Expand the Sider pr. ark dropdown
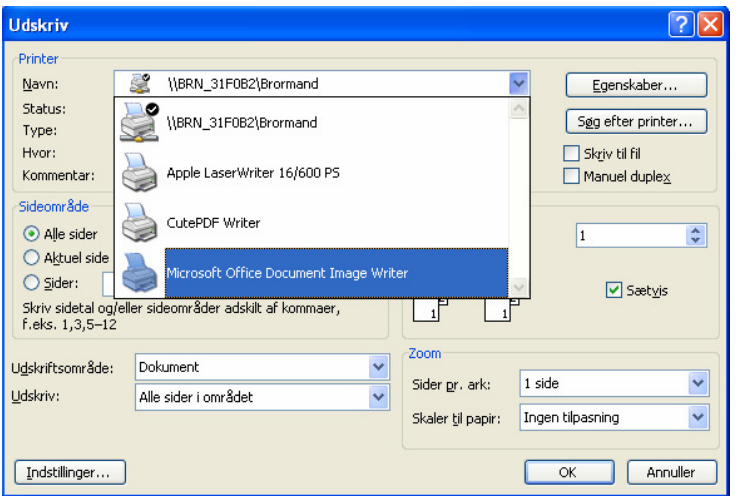Image resolution: width=741 pixels, height=497 pixels. [x=698, y=383]
